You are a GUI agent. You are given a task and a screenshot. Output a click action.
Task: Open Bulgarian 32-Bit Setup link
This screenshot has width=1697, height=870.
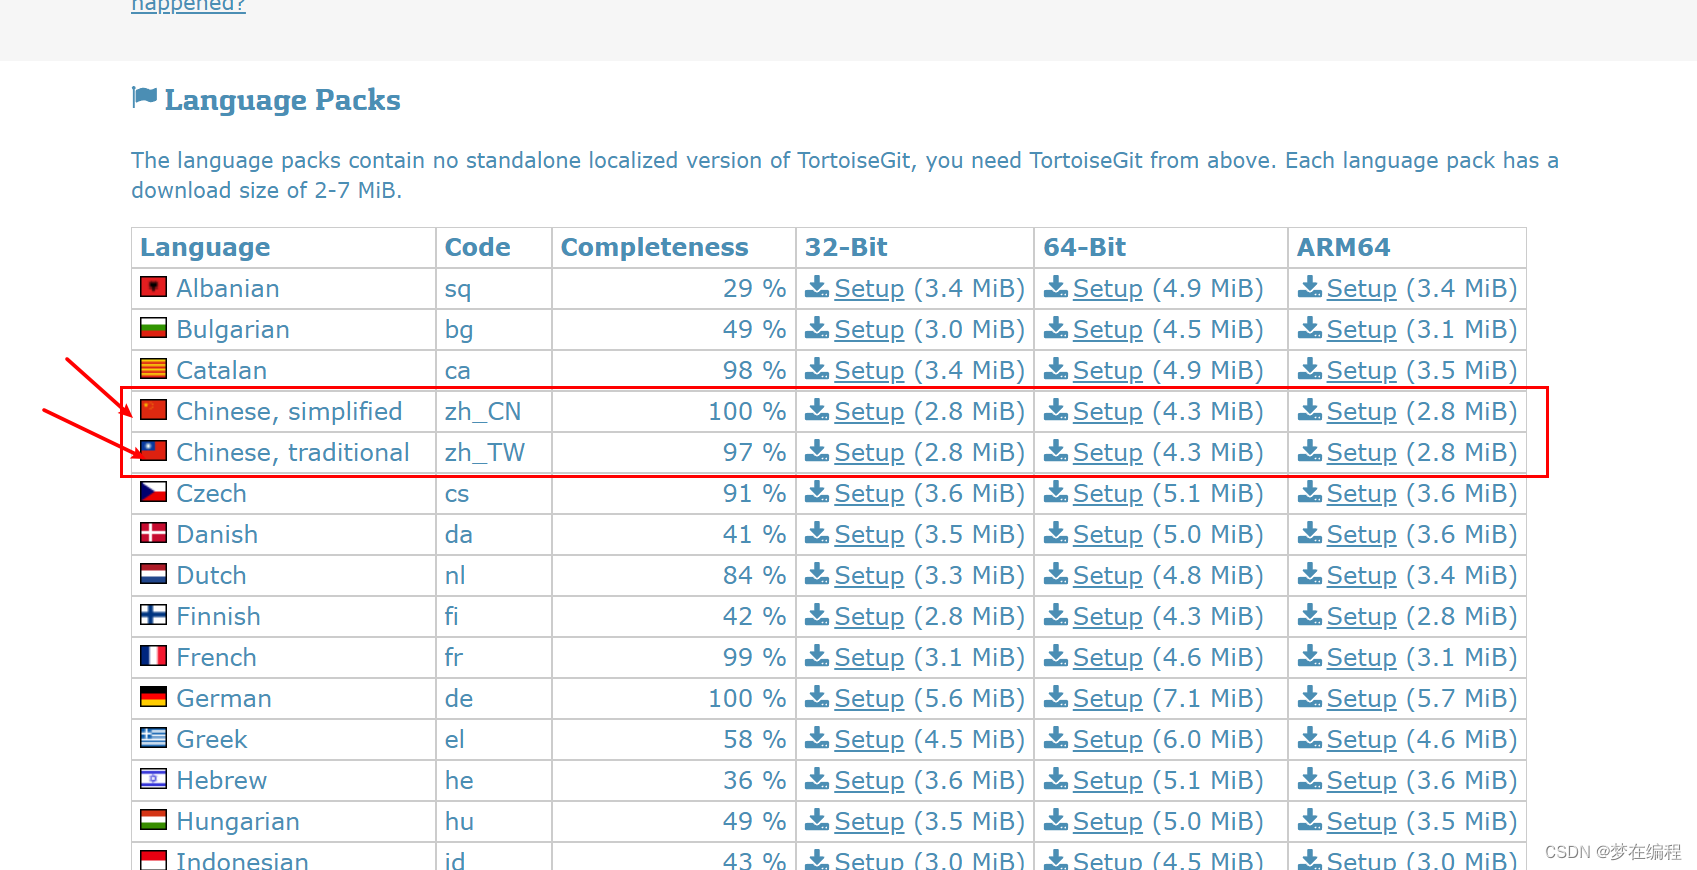pyautogui.click(x=869, y=330)
